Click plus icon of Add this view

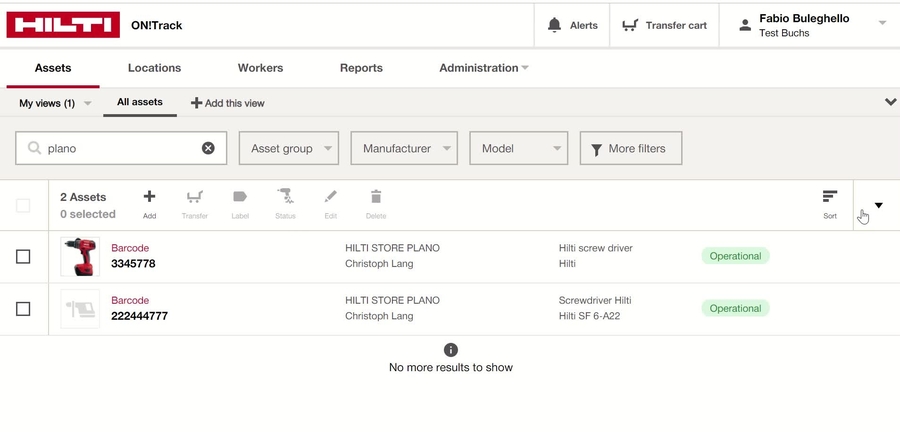point(196,103)
